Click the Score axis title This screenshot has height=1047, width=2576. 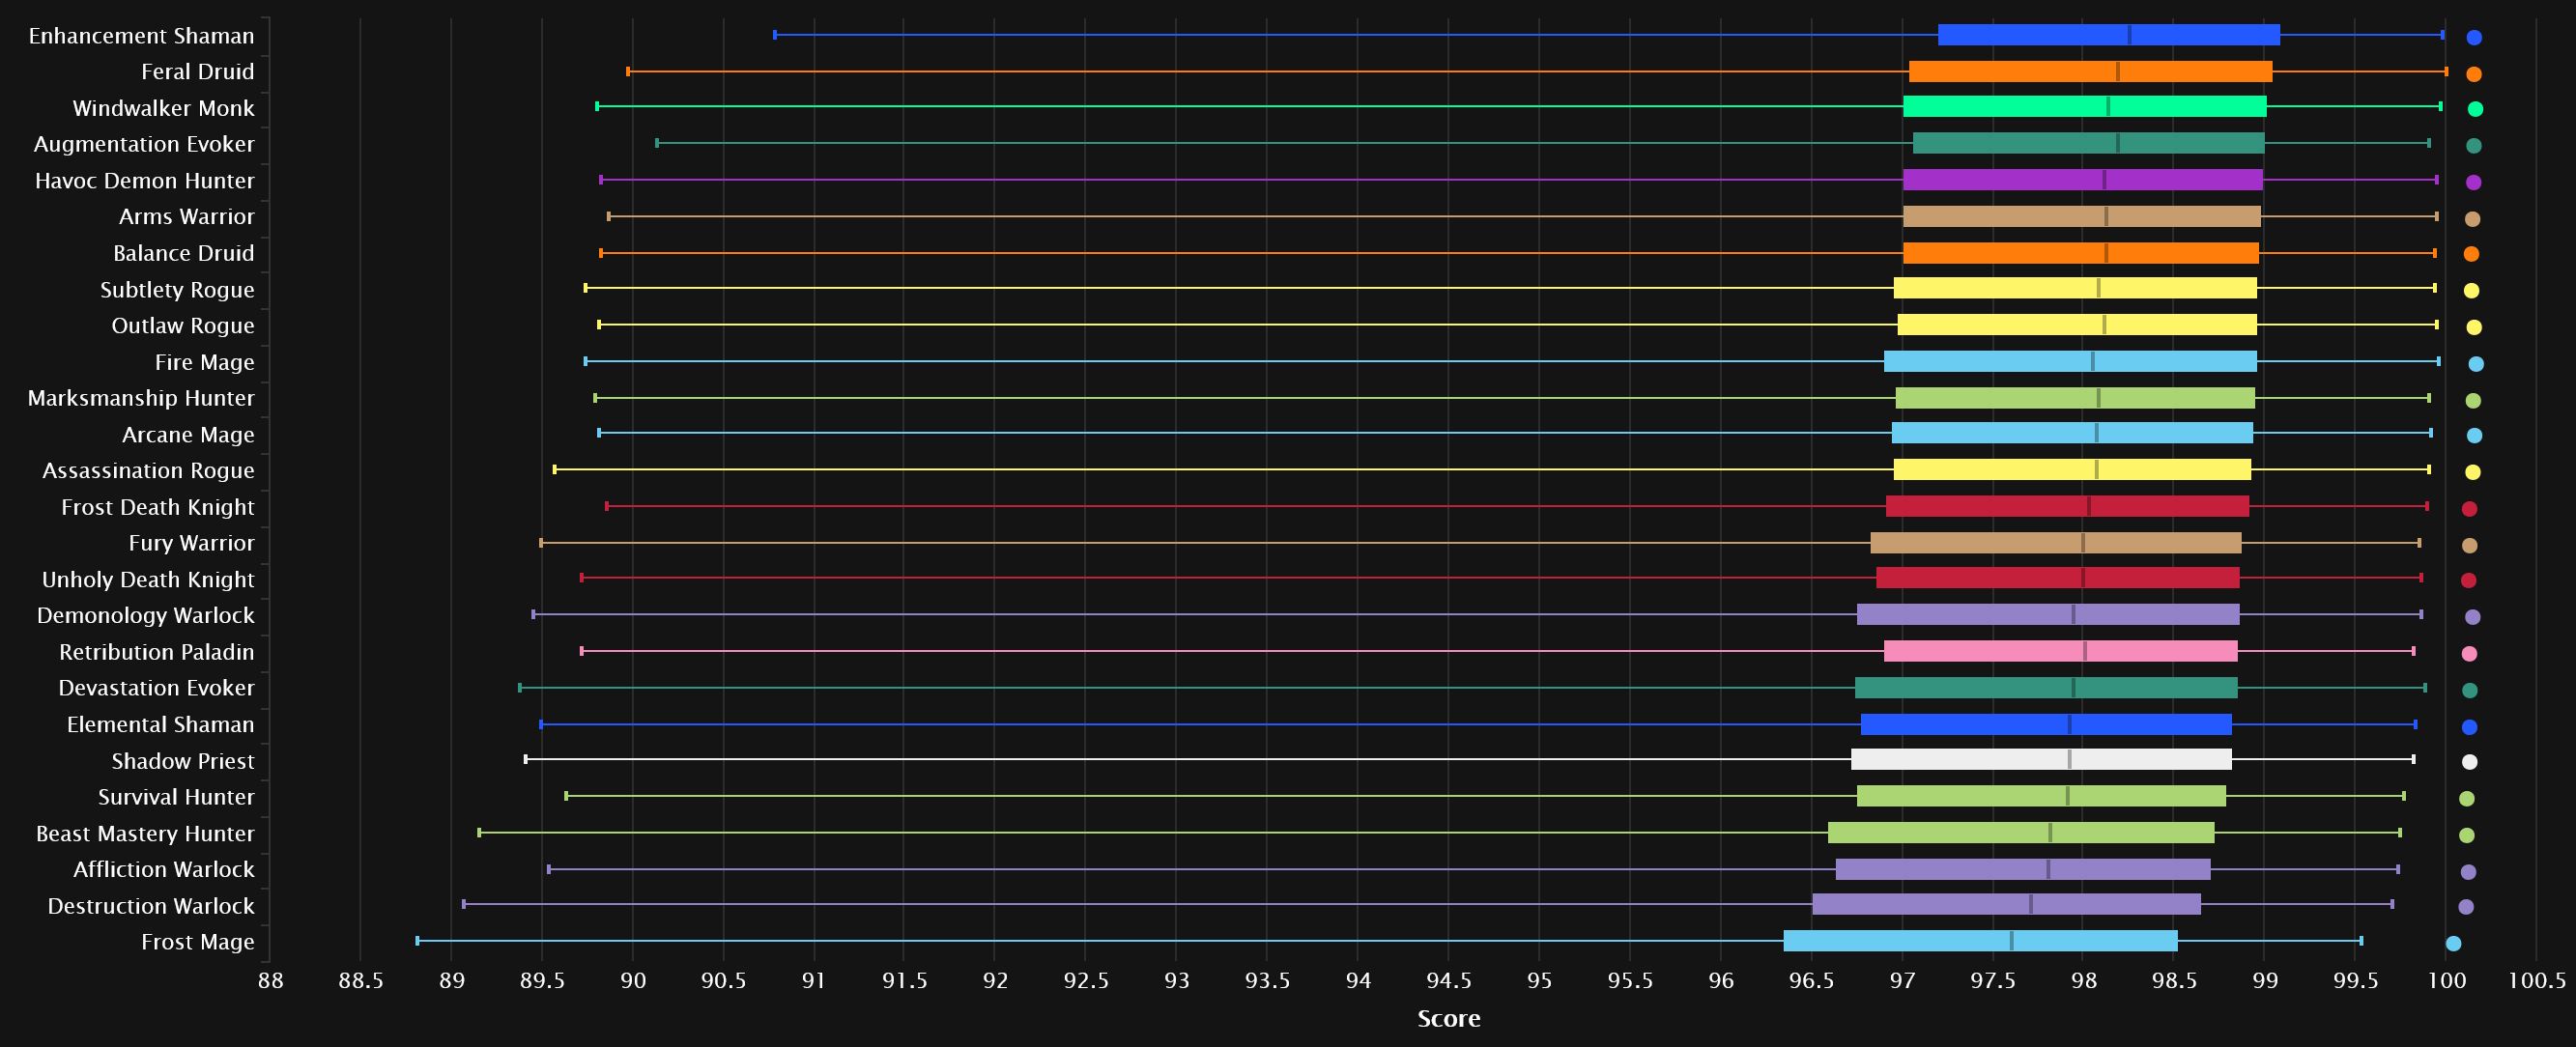(x=1448, y=1019)
